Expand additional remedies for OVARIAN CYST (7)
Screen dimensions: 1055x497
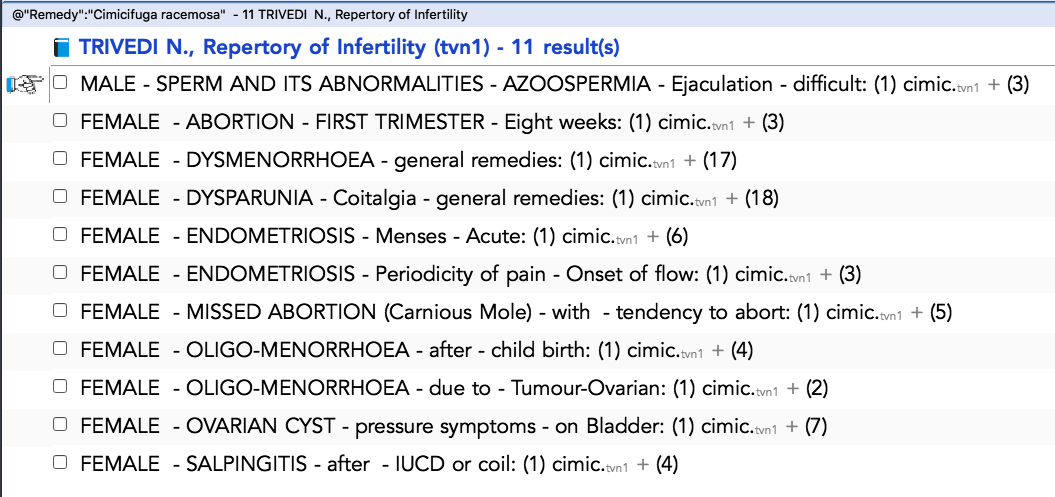pyautogui.click(x=793, y=426)
